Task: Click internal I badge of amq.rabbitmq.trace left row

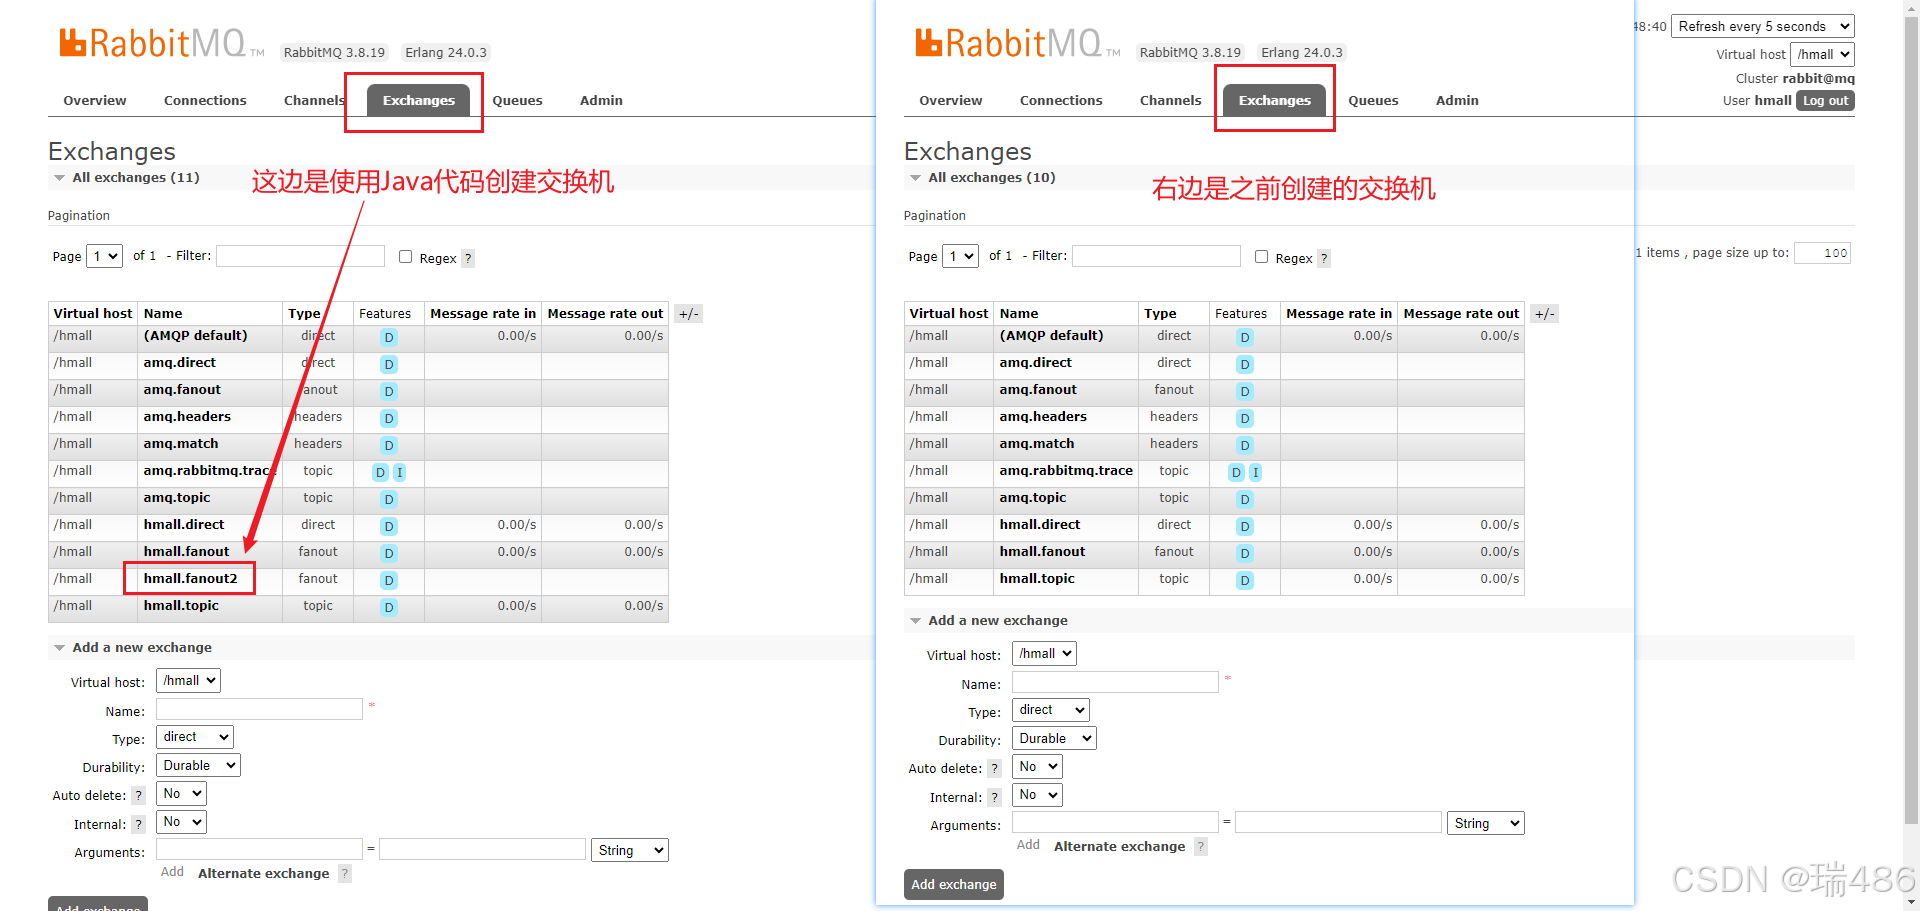Action: click(399, 472)
